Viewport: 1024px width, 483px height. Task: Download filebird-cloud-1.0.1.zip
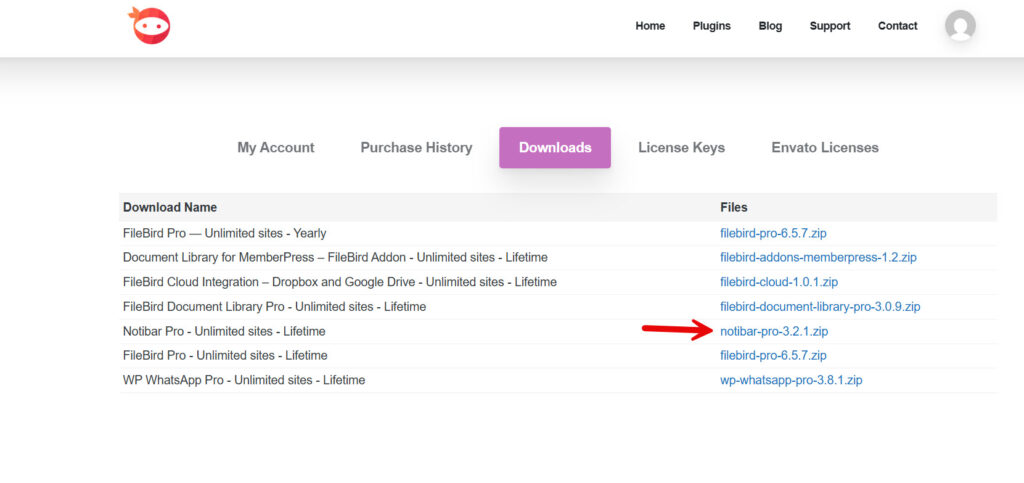pos(779,282)
